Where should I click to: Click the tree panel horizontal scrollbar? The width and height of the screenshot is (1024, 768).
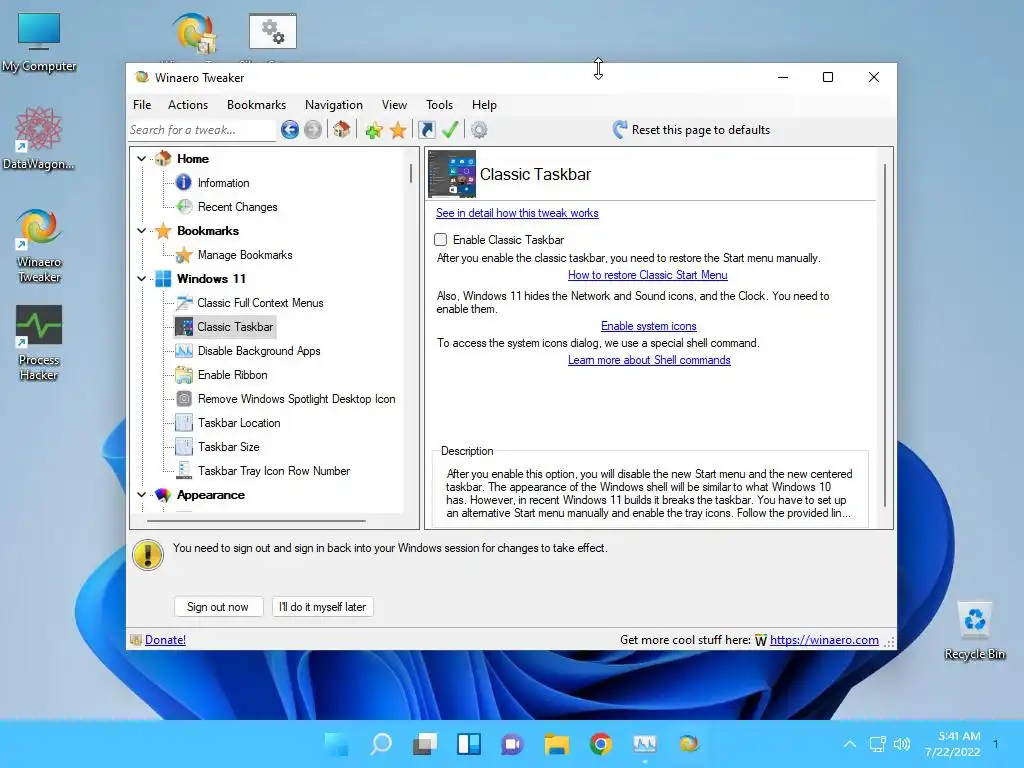[256, 521]
